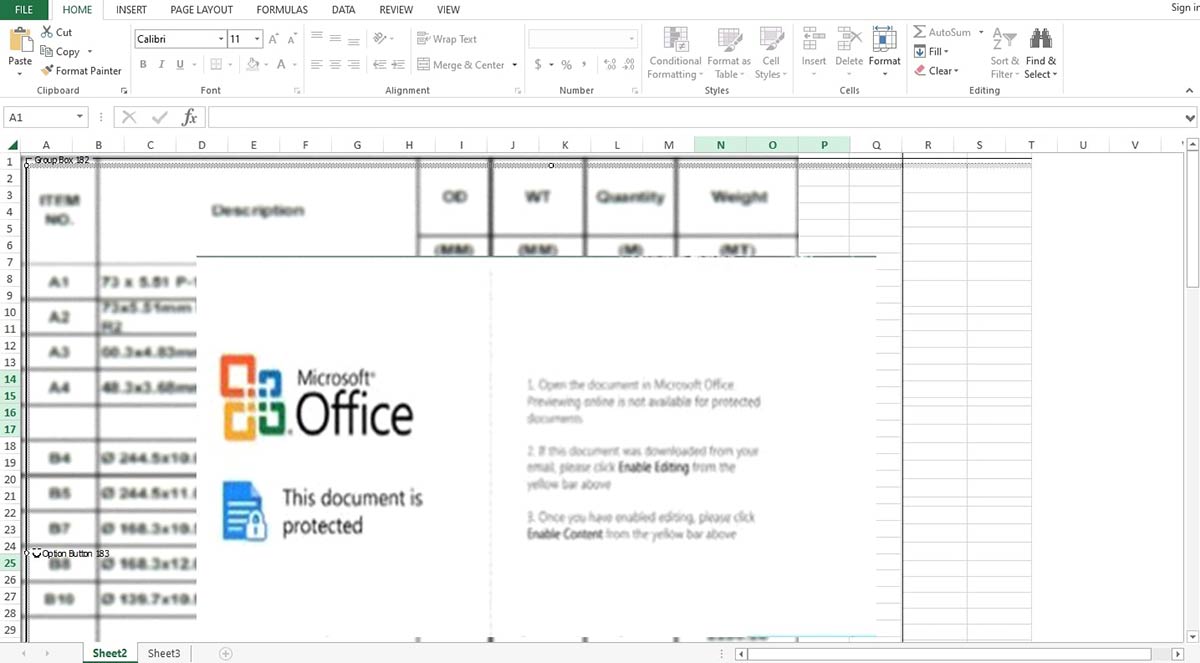Select Top Align icon
Screen dimensions: 1200x663
pos(317,37)
